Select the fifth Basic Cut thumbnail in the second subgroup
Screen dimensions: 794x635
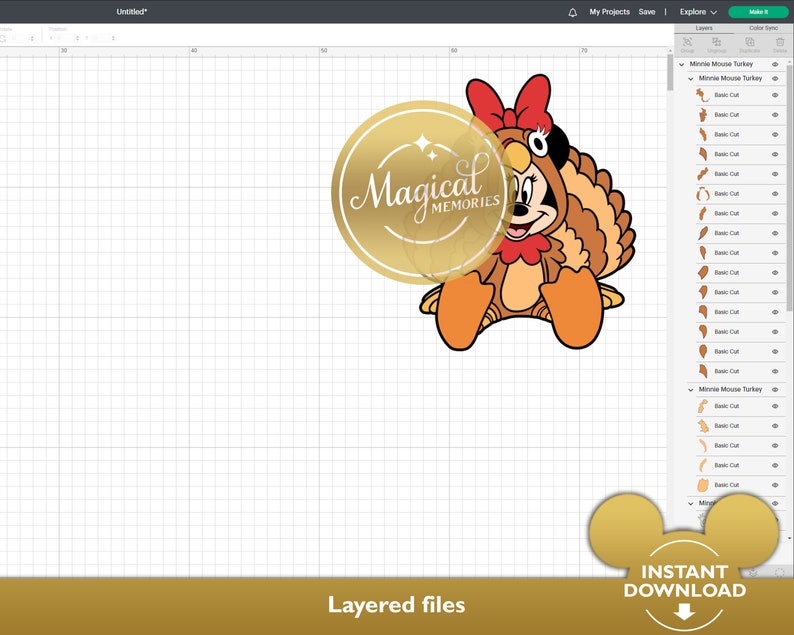pos(702,485)
